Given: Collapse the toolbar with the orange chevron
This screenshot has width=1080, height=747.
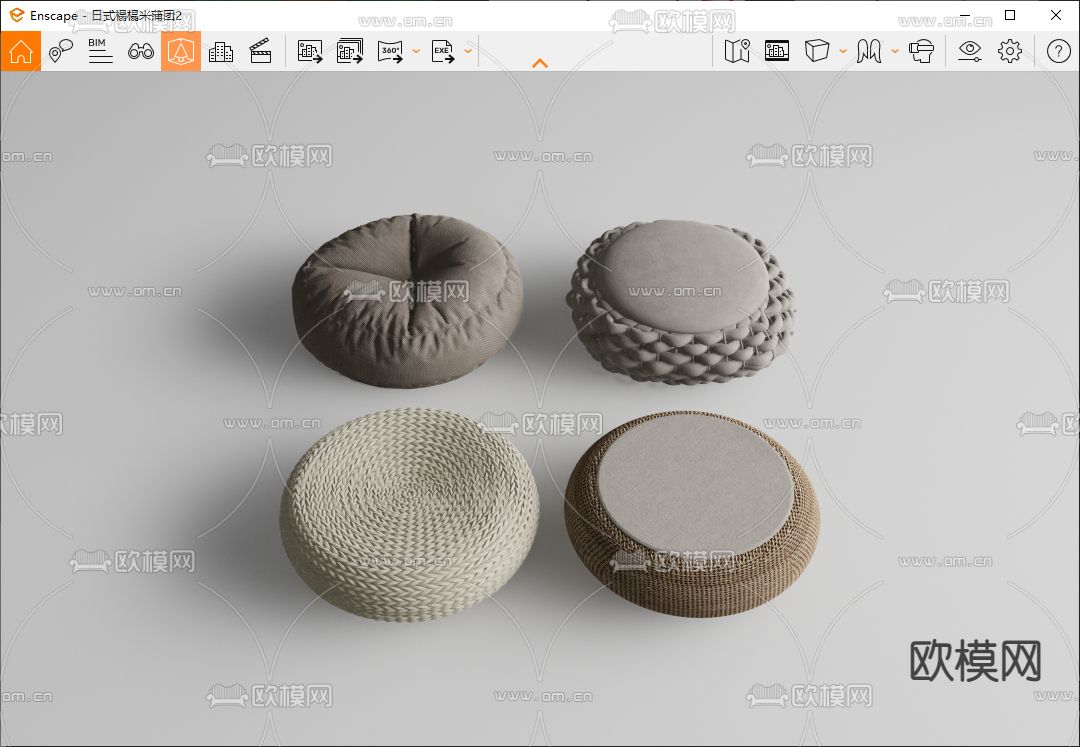Looking at the screenshot, I should pos(540,63).
